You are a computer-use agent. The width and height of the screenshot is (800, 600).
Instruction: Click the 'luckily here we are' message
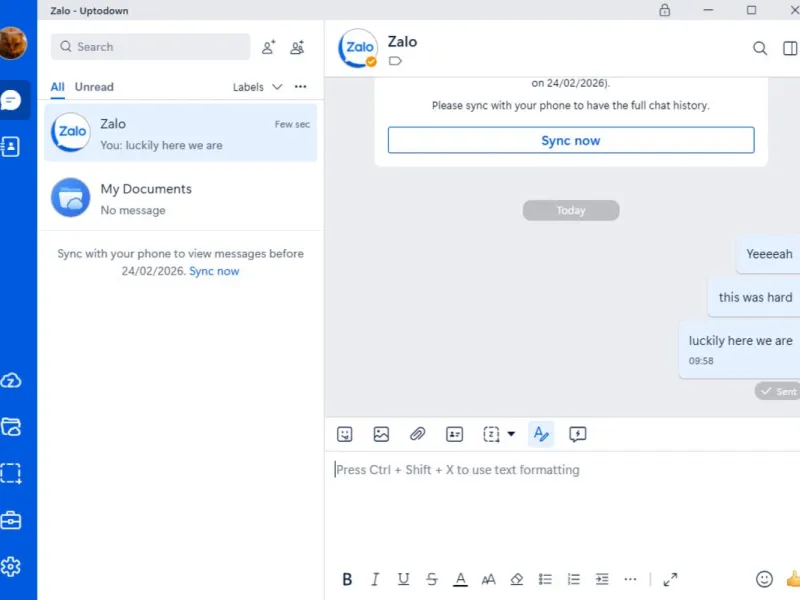click(740, 350)
